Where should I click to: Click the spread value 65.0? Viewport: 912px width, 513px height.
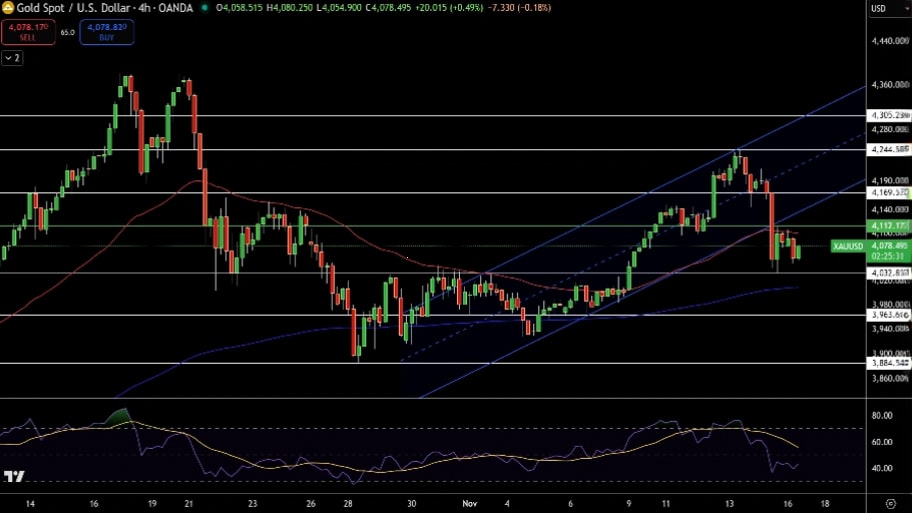(x=67, y=32)
